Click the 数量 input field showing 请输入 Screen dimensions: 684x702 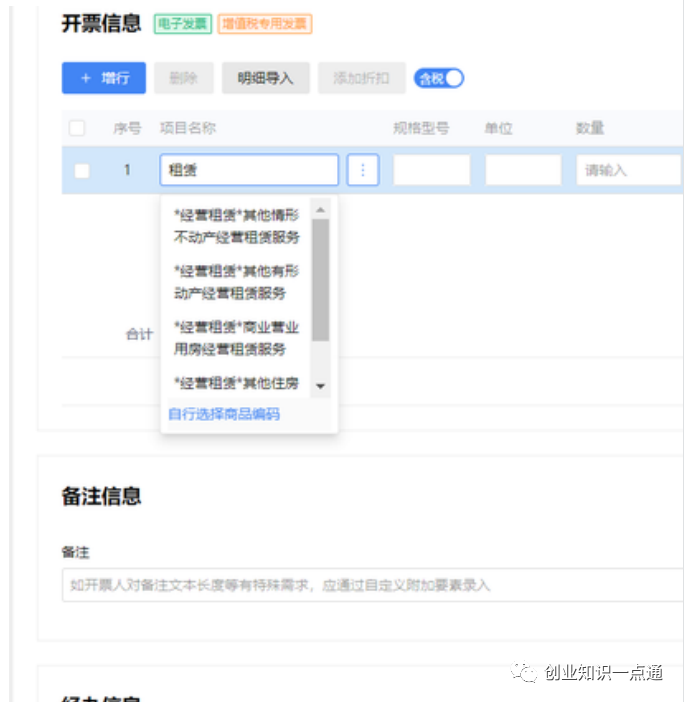click(629, 170)
